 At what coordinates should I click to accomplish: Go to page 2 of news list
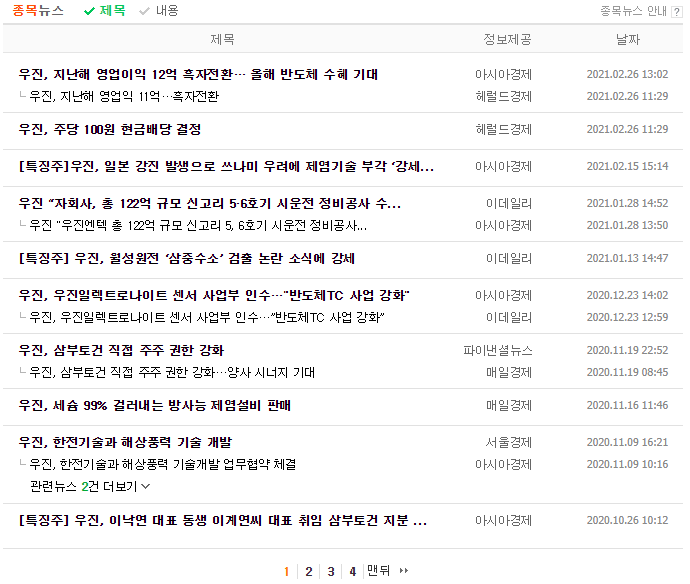point(309,571)
